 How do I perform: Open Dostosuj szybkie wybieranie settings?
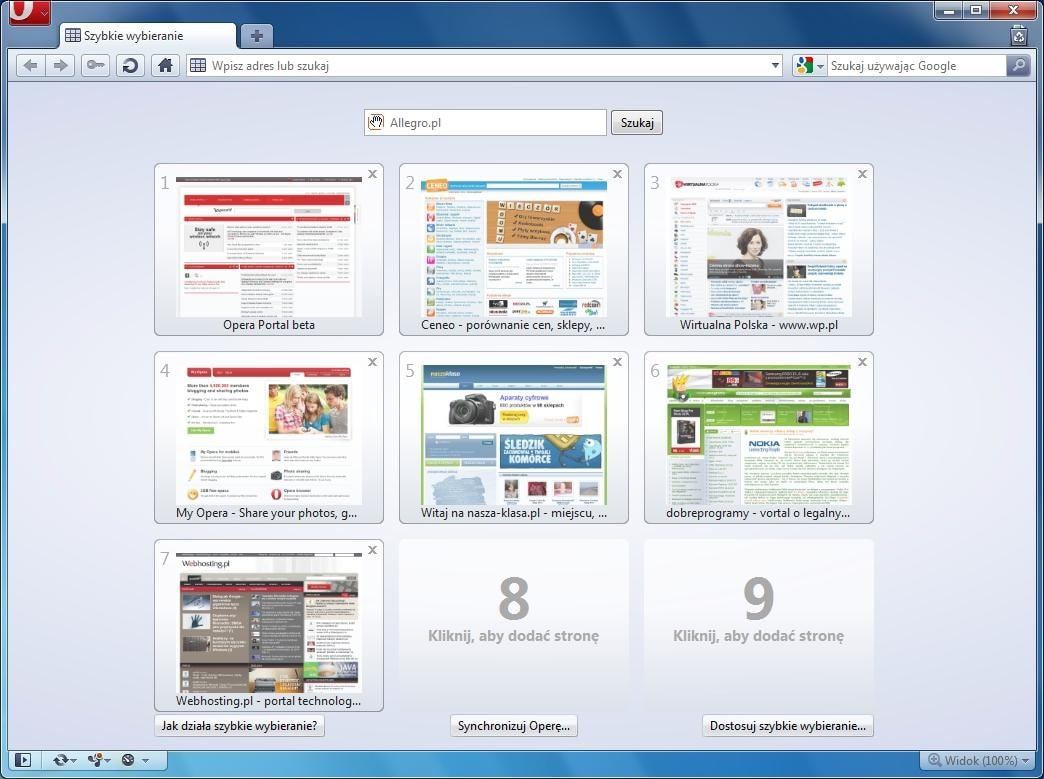(x=788, y=726)
